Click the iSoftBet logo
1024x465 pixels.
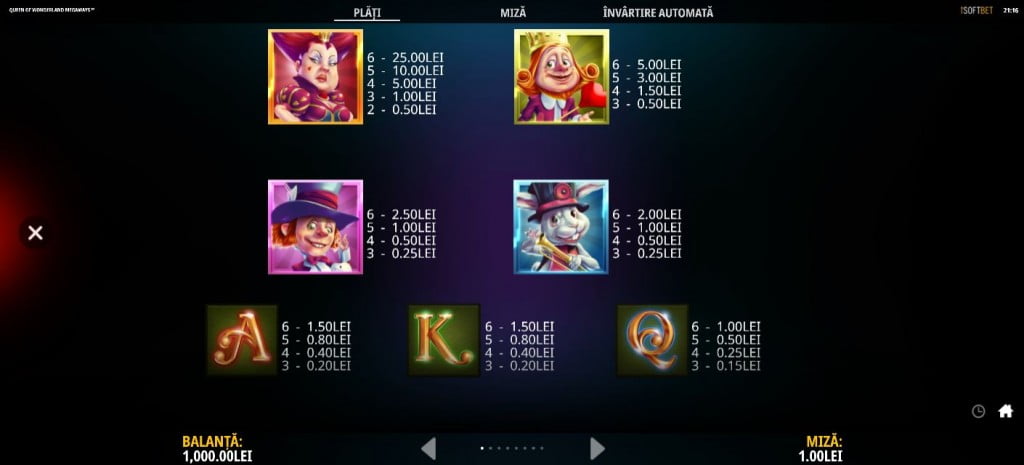pos(977,10)
